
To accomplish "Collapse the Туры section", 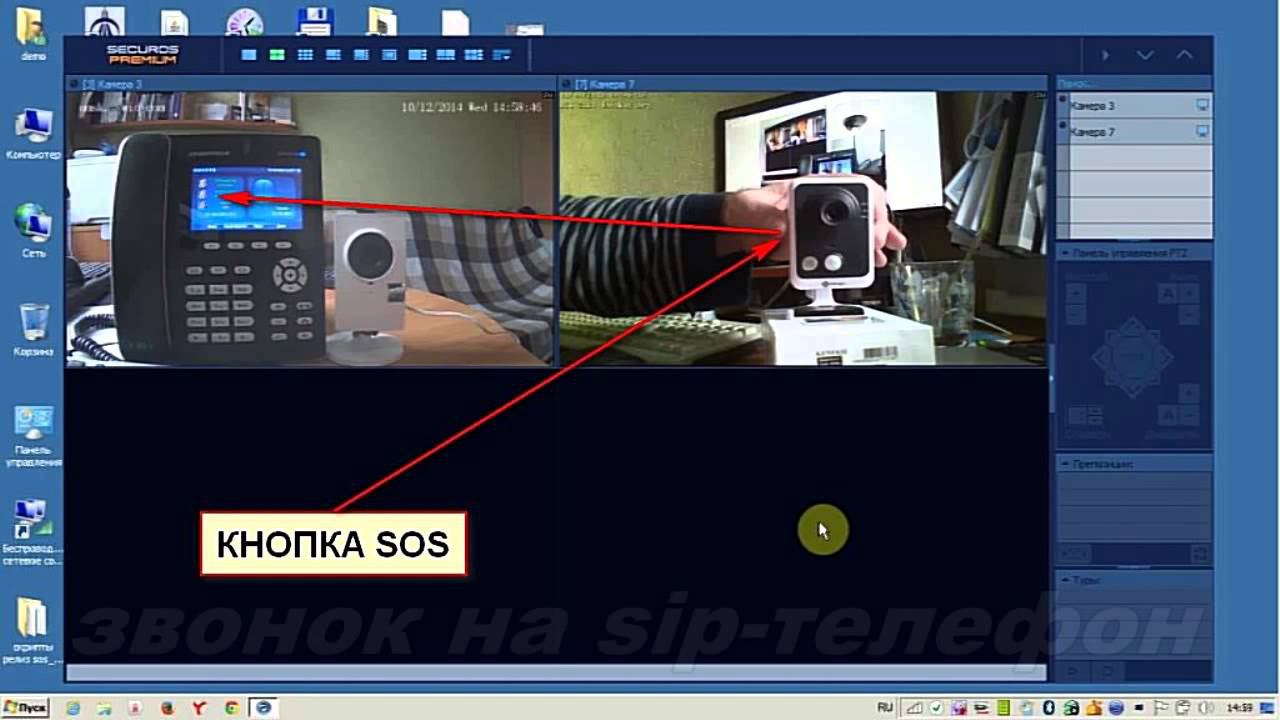I will (1065, 580).
